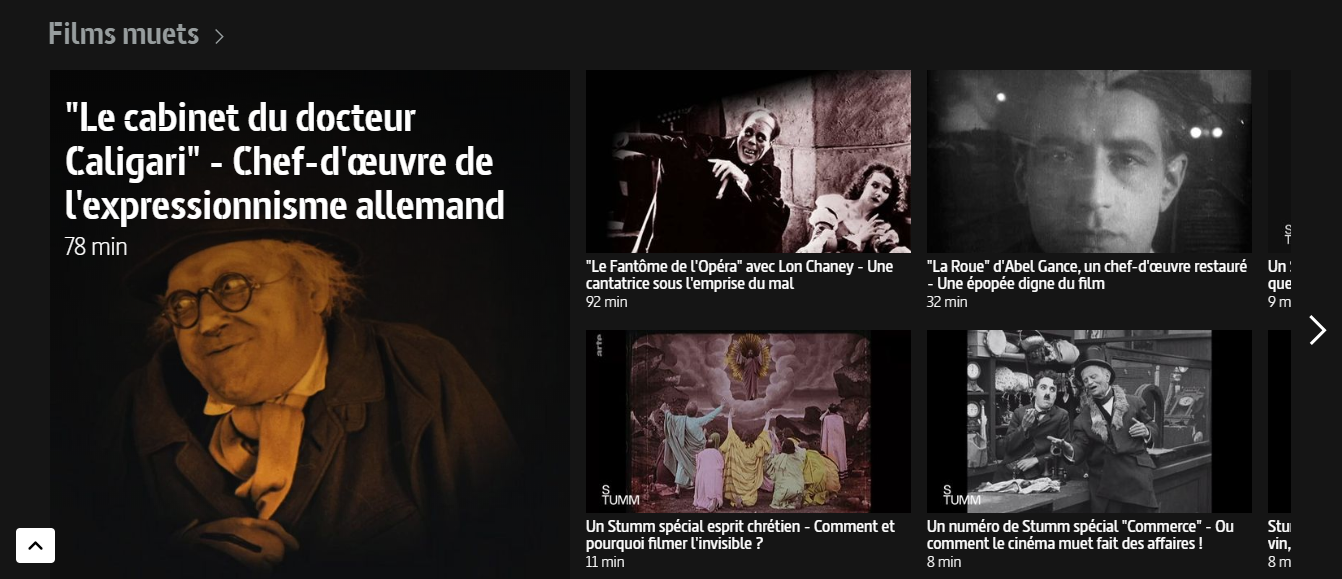The width and height of the screenshot is (1342, 579).
Task: Open the Le Fantôme de l'Opéra title link
Action: [739, 275]
